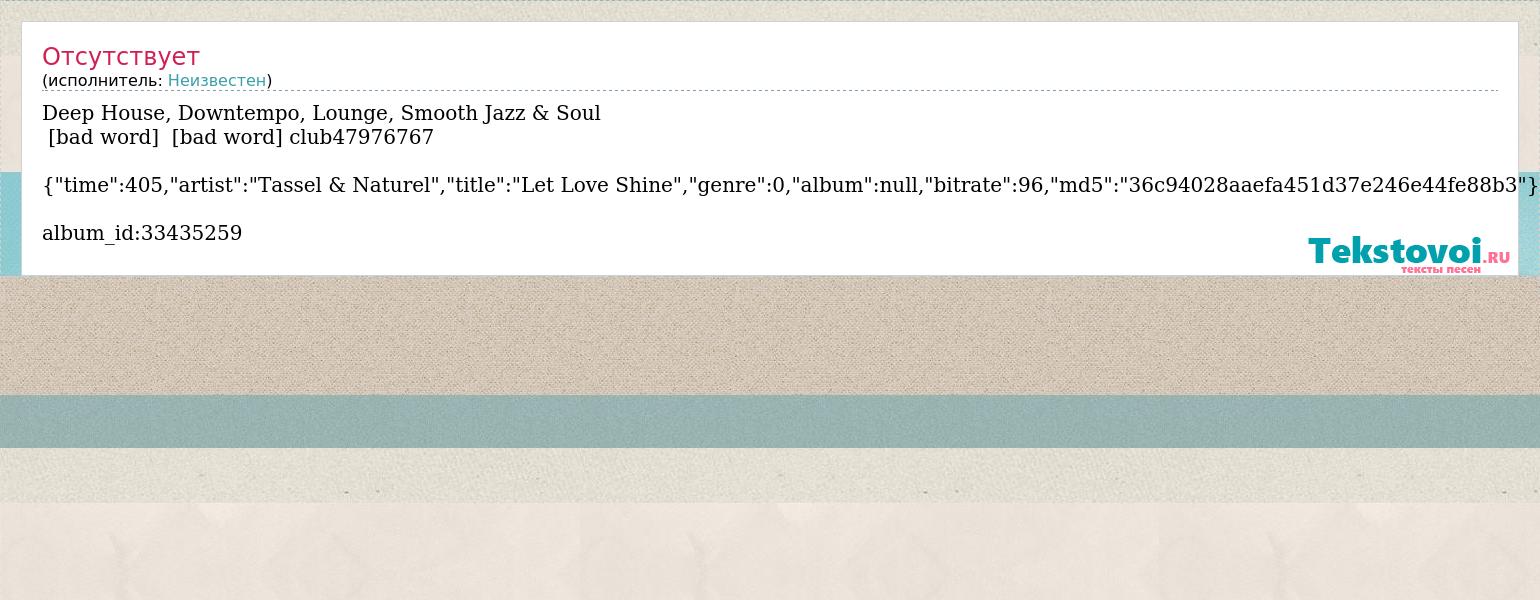Click the teal background band below content
The width and height of the screenshot is (1540, 600).
770,421
